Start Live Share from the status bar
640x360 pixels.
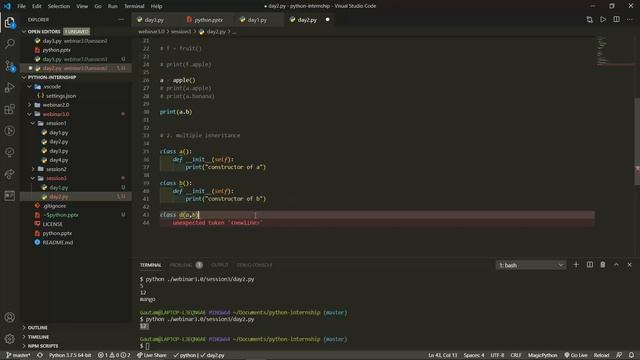(x=151, y=355)
